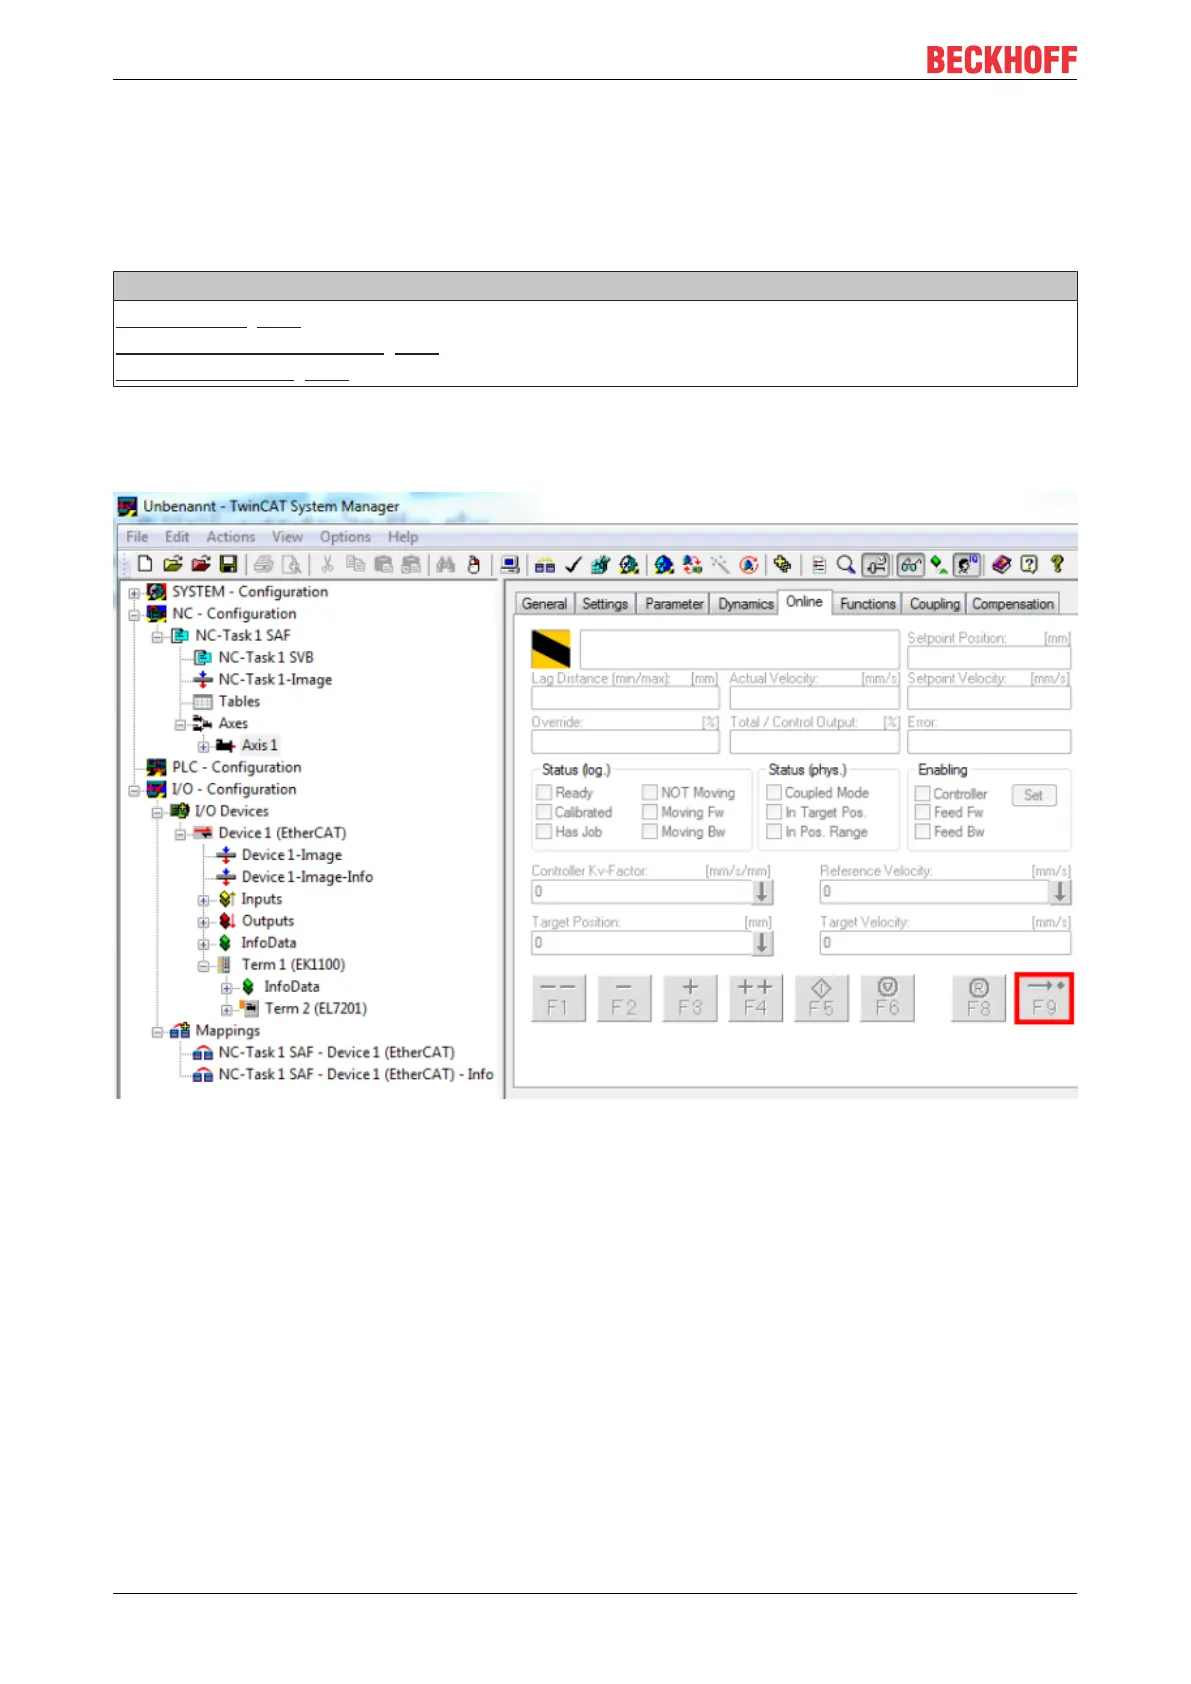This screenshot has height=1684, width=1191.
Task: Click the Save floppy disk icon
Action: coord(228,565)
